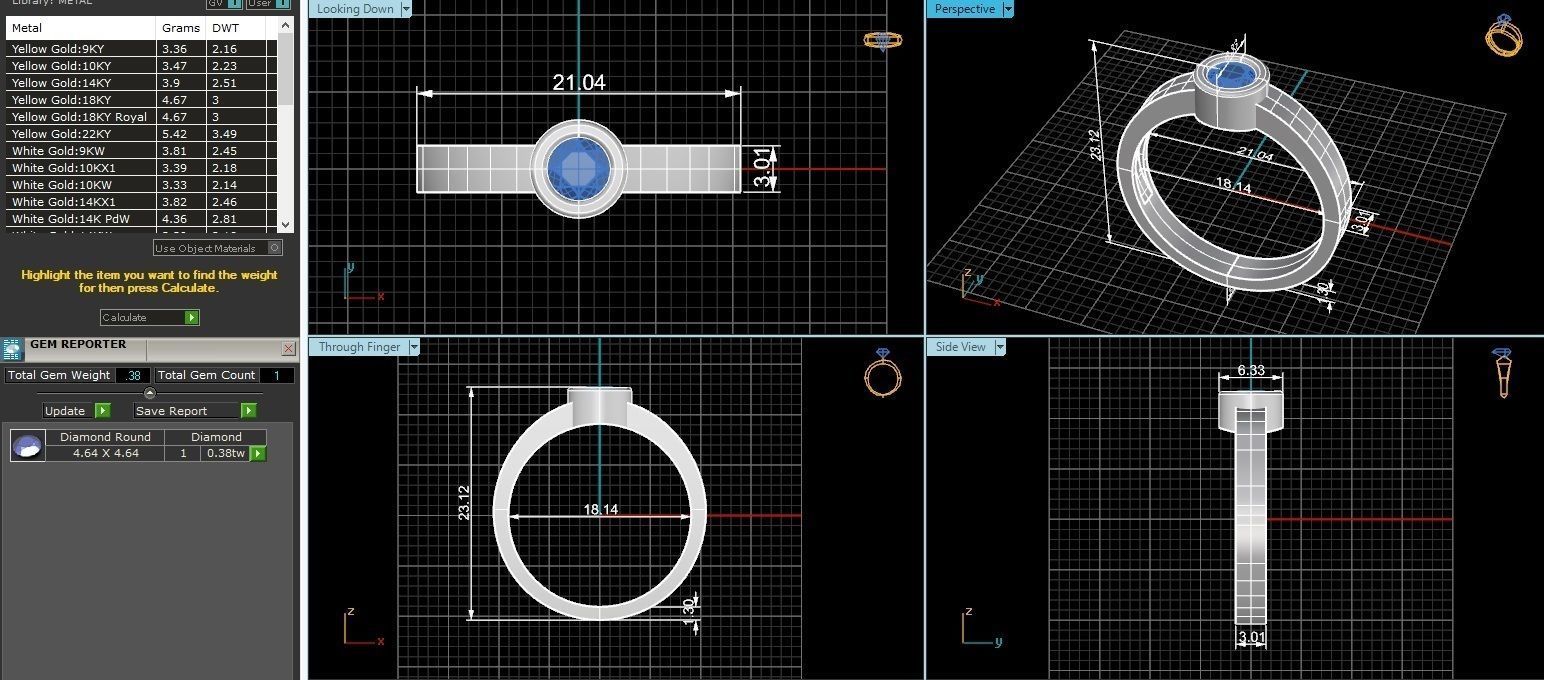The image size is (1544, 680).
Task: Open the Through Finger viewport dropdown arrow
Action: point(413,347)
